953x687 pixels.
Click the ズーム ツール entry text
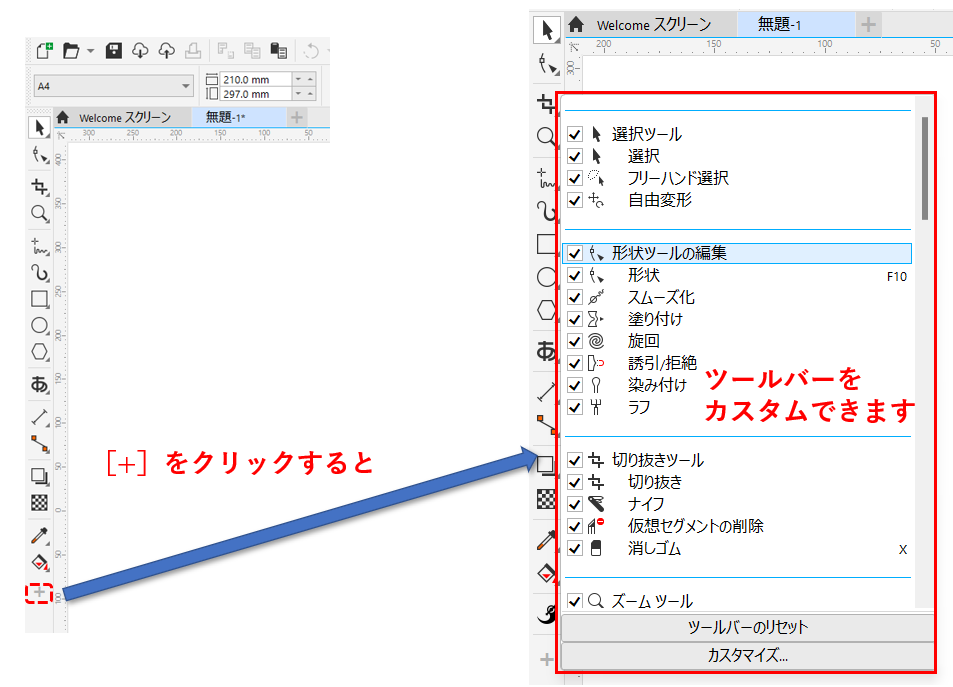pyautogui.click(x=652, y=601)
